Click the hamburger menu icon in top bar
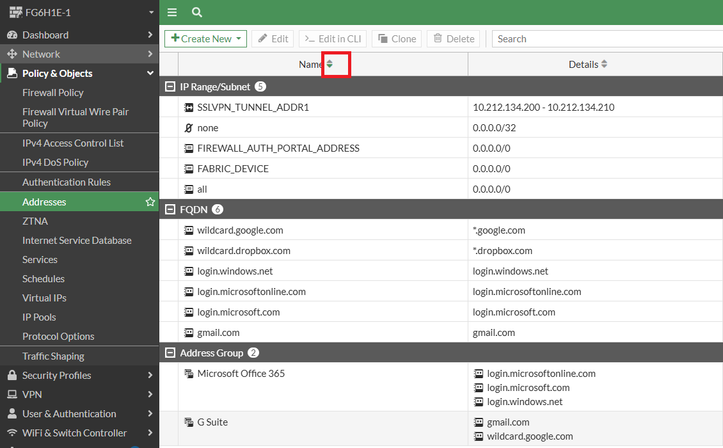 (x=172, y=12)
